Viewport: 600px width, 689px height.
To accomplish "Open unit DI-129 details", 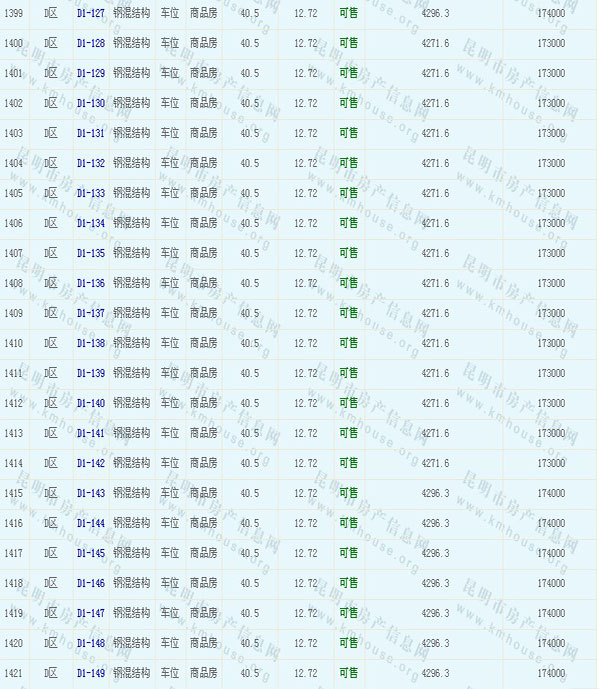I will pyautogui.click(x=90, y=73).
